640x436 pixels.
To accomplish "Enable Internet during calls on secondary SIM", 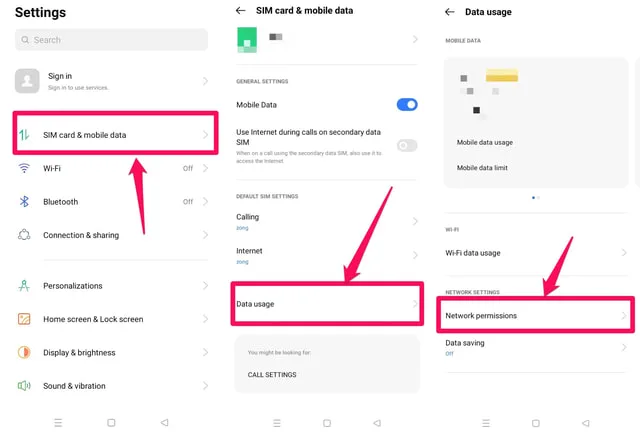I will 407,145.
